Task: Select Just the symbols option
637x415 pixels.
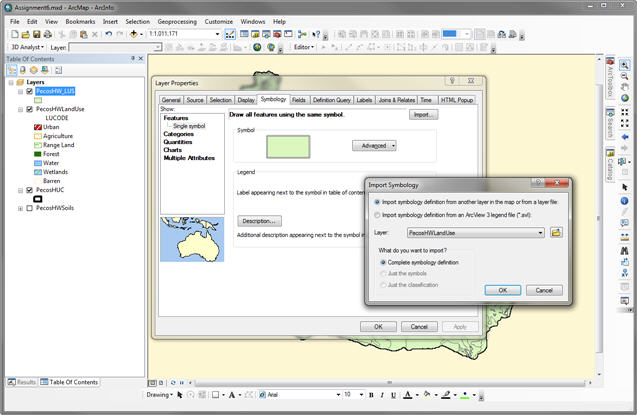Action: click(383, 273)
